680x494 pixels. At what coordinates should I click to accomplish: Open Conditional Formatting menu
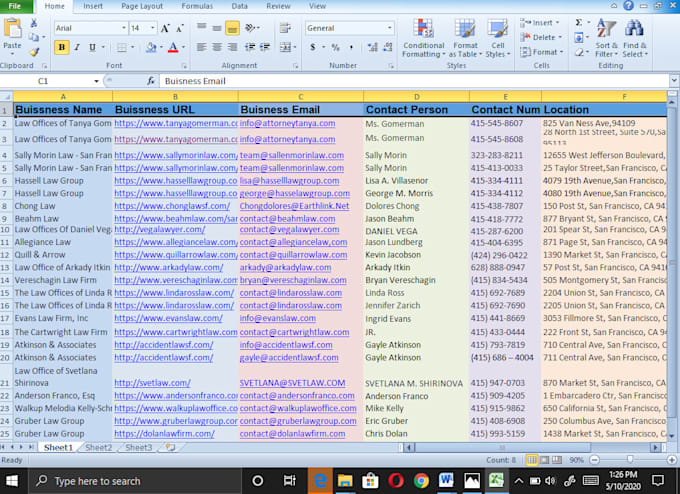click(x=423, y=38)
